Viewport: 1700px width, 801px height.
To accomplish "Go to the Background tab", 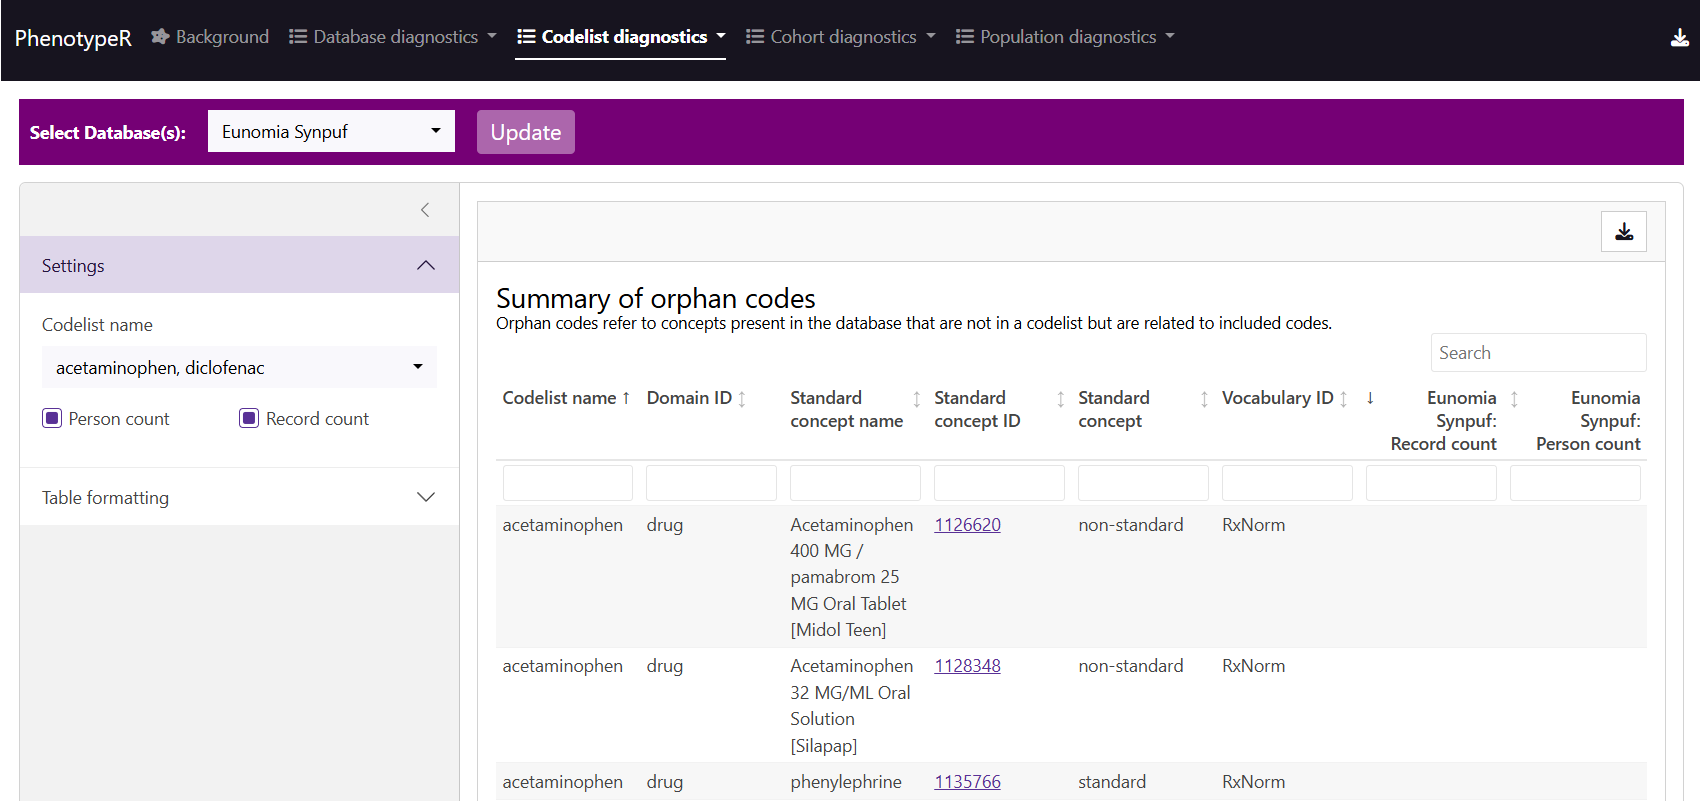I will tap(210, 38).
